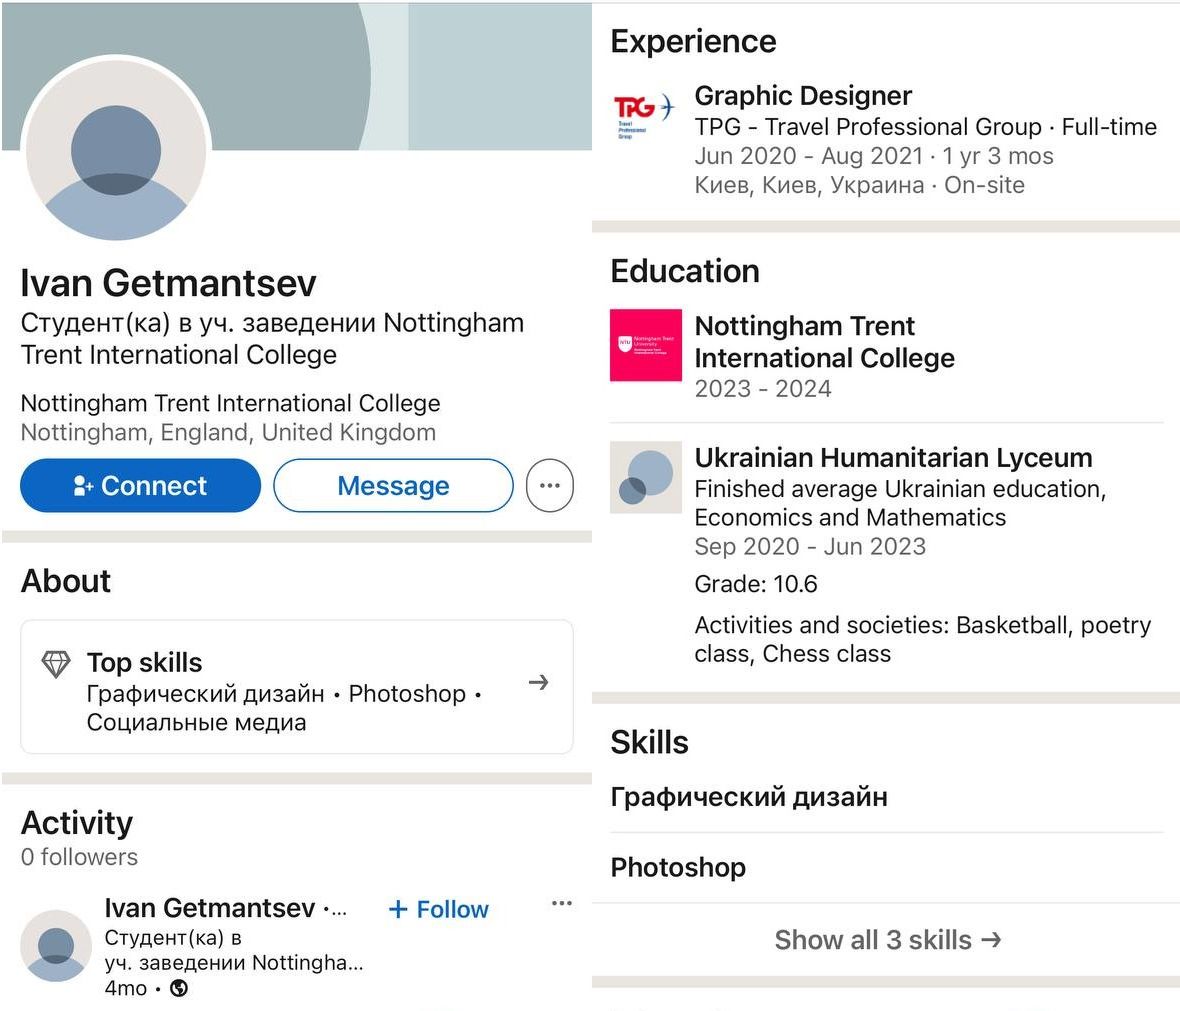
Task: Click the TPG company logo icon
Action: tap(644, 115)
